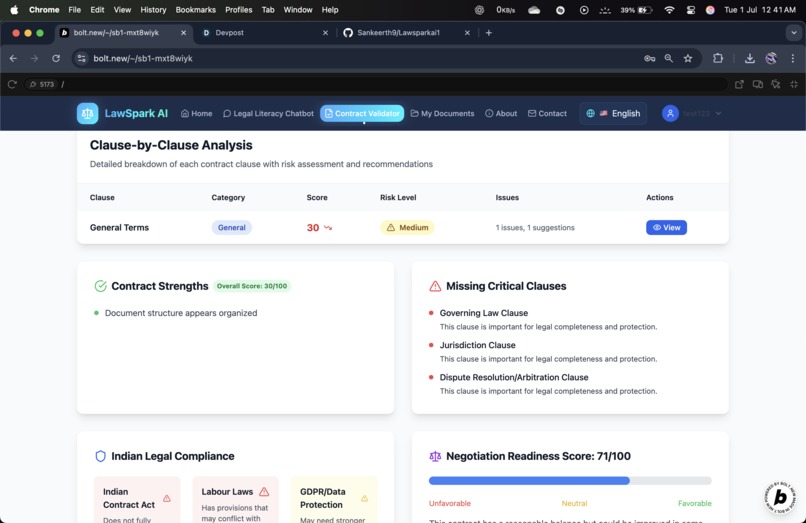Open the Chrome three-dot menu
The image size is (806, 523).
tap(793, 59)
